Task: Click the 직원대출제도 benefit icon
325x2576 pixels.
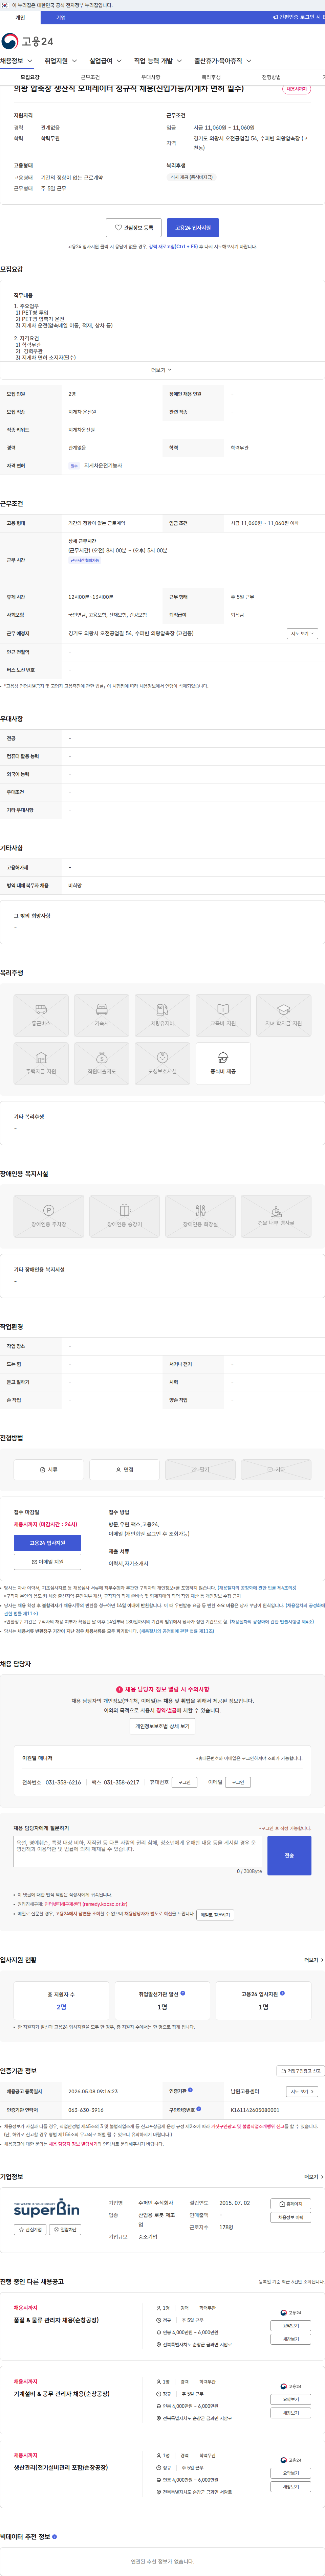Action: tap(102, 1063)
